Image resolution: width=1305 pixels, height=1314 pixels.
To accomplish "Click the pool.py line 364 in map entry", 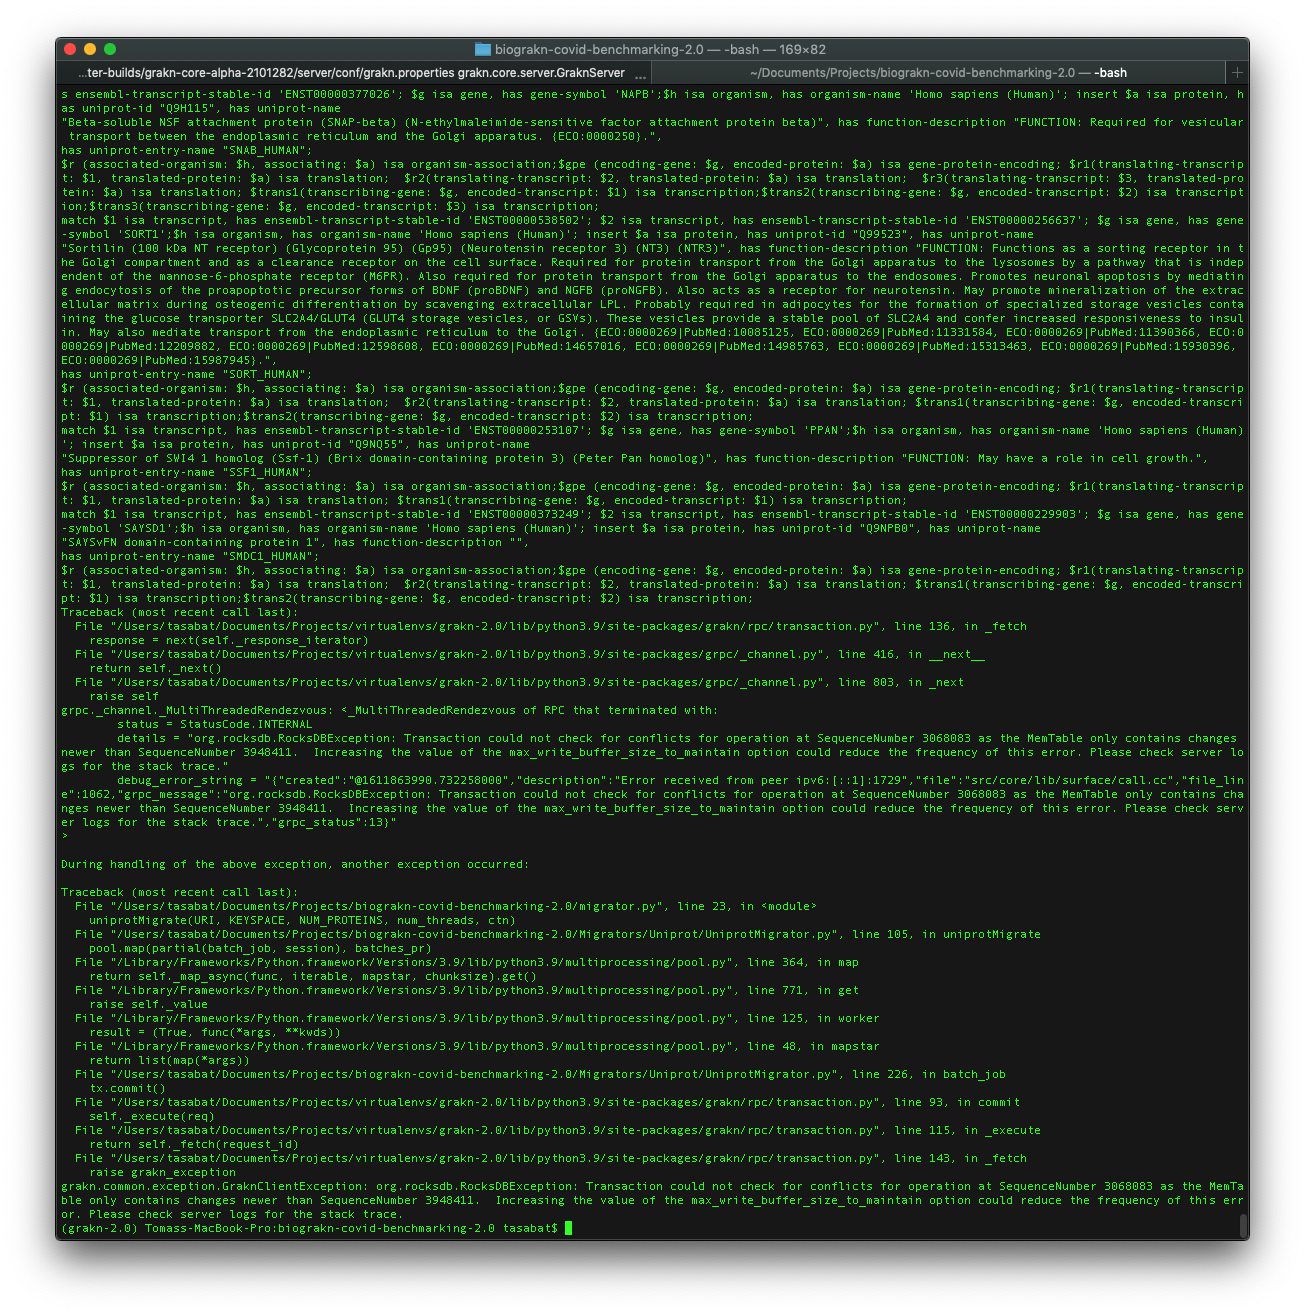I will (466, 962).
